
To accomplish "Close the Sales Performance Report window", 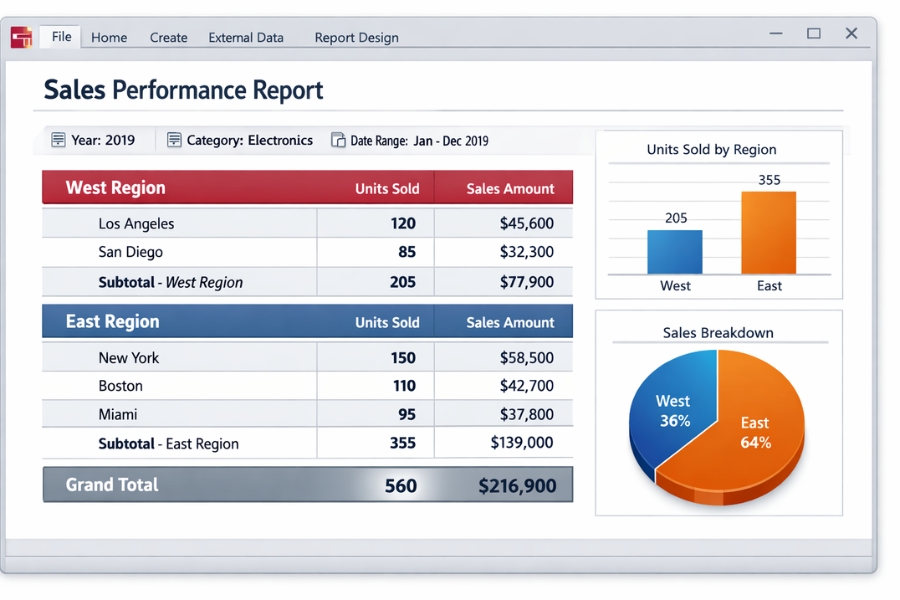I will (x=851, y=33).
